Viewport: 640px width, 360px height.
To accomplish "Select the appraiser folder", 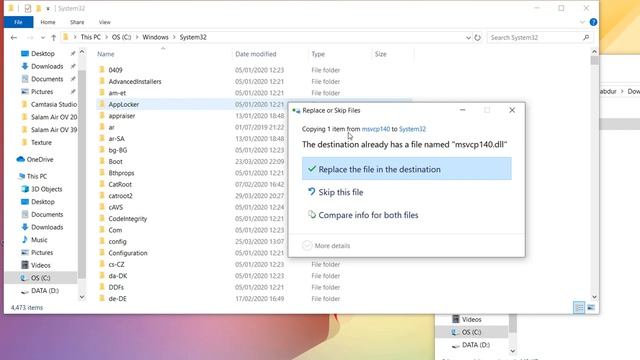I will click(122, 116).
